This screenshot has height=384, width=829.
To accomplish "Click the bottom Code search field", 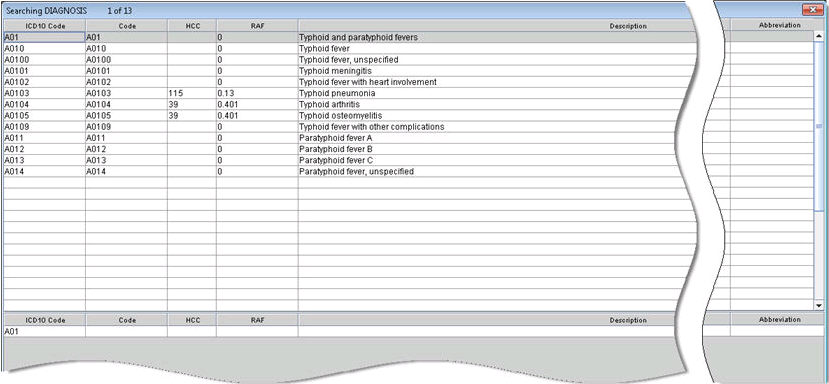I will [126, 332].
